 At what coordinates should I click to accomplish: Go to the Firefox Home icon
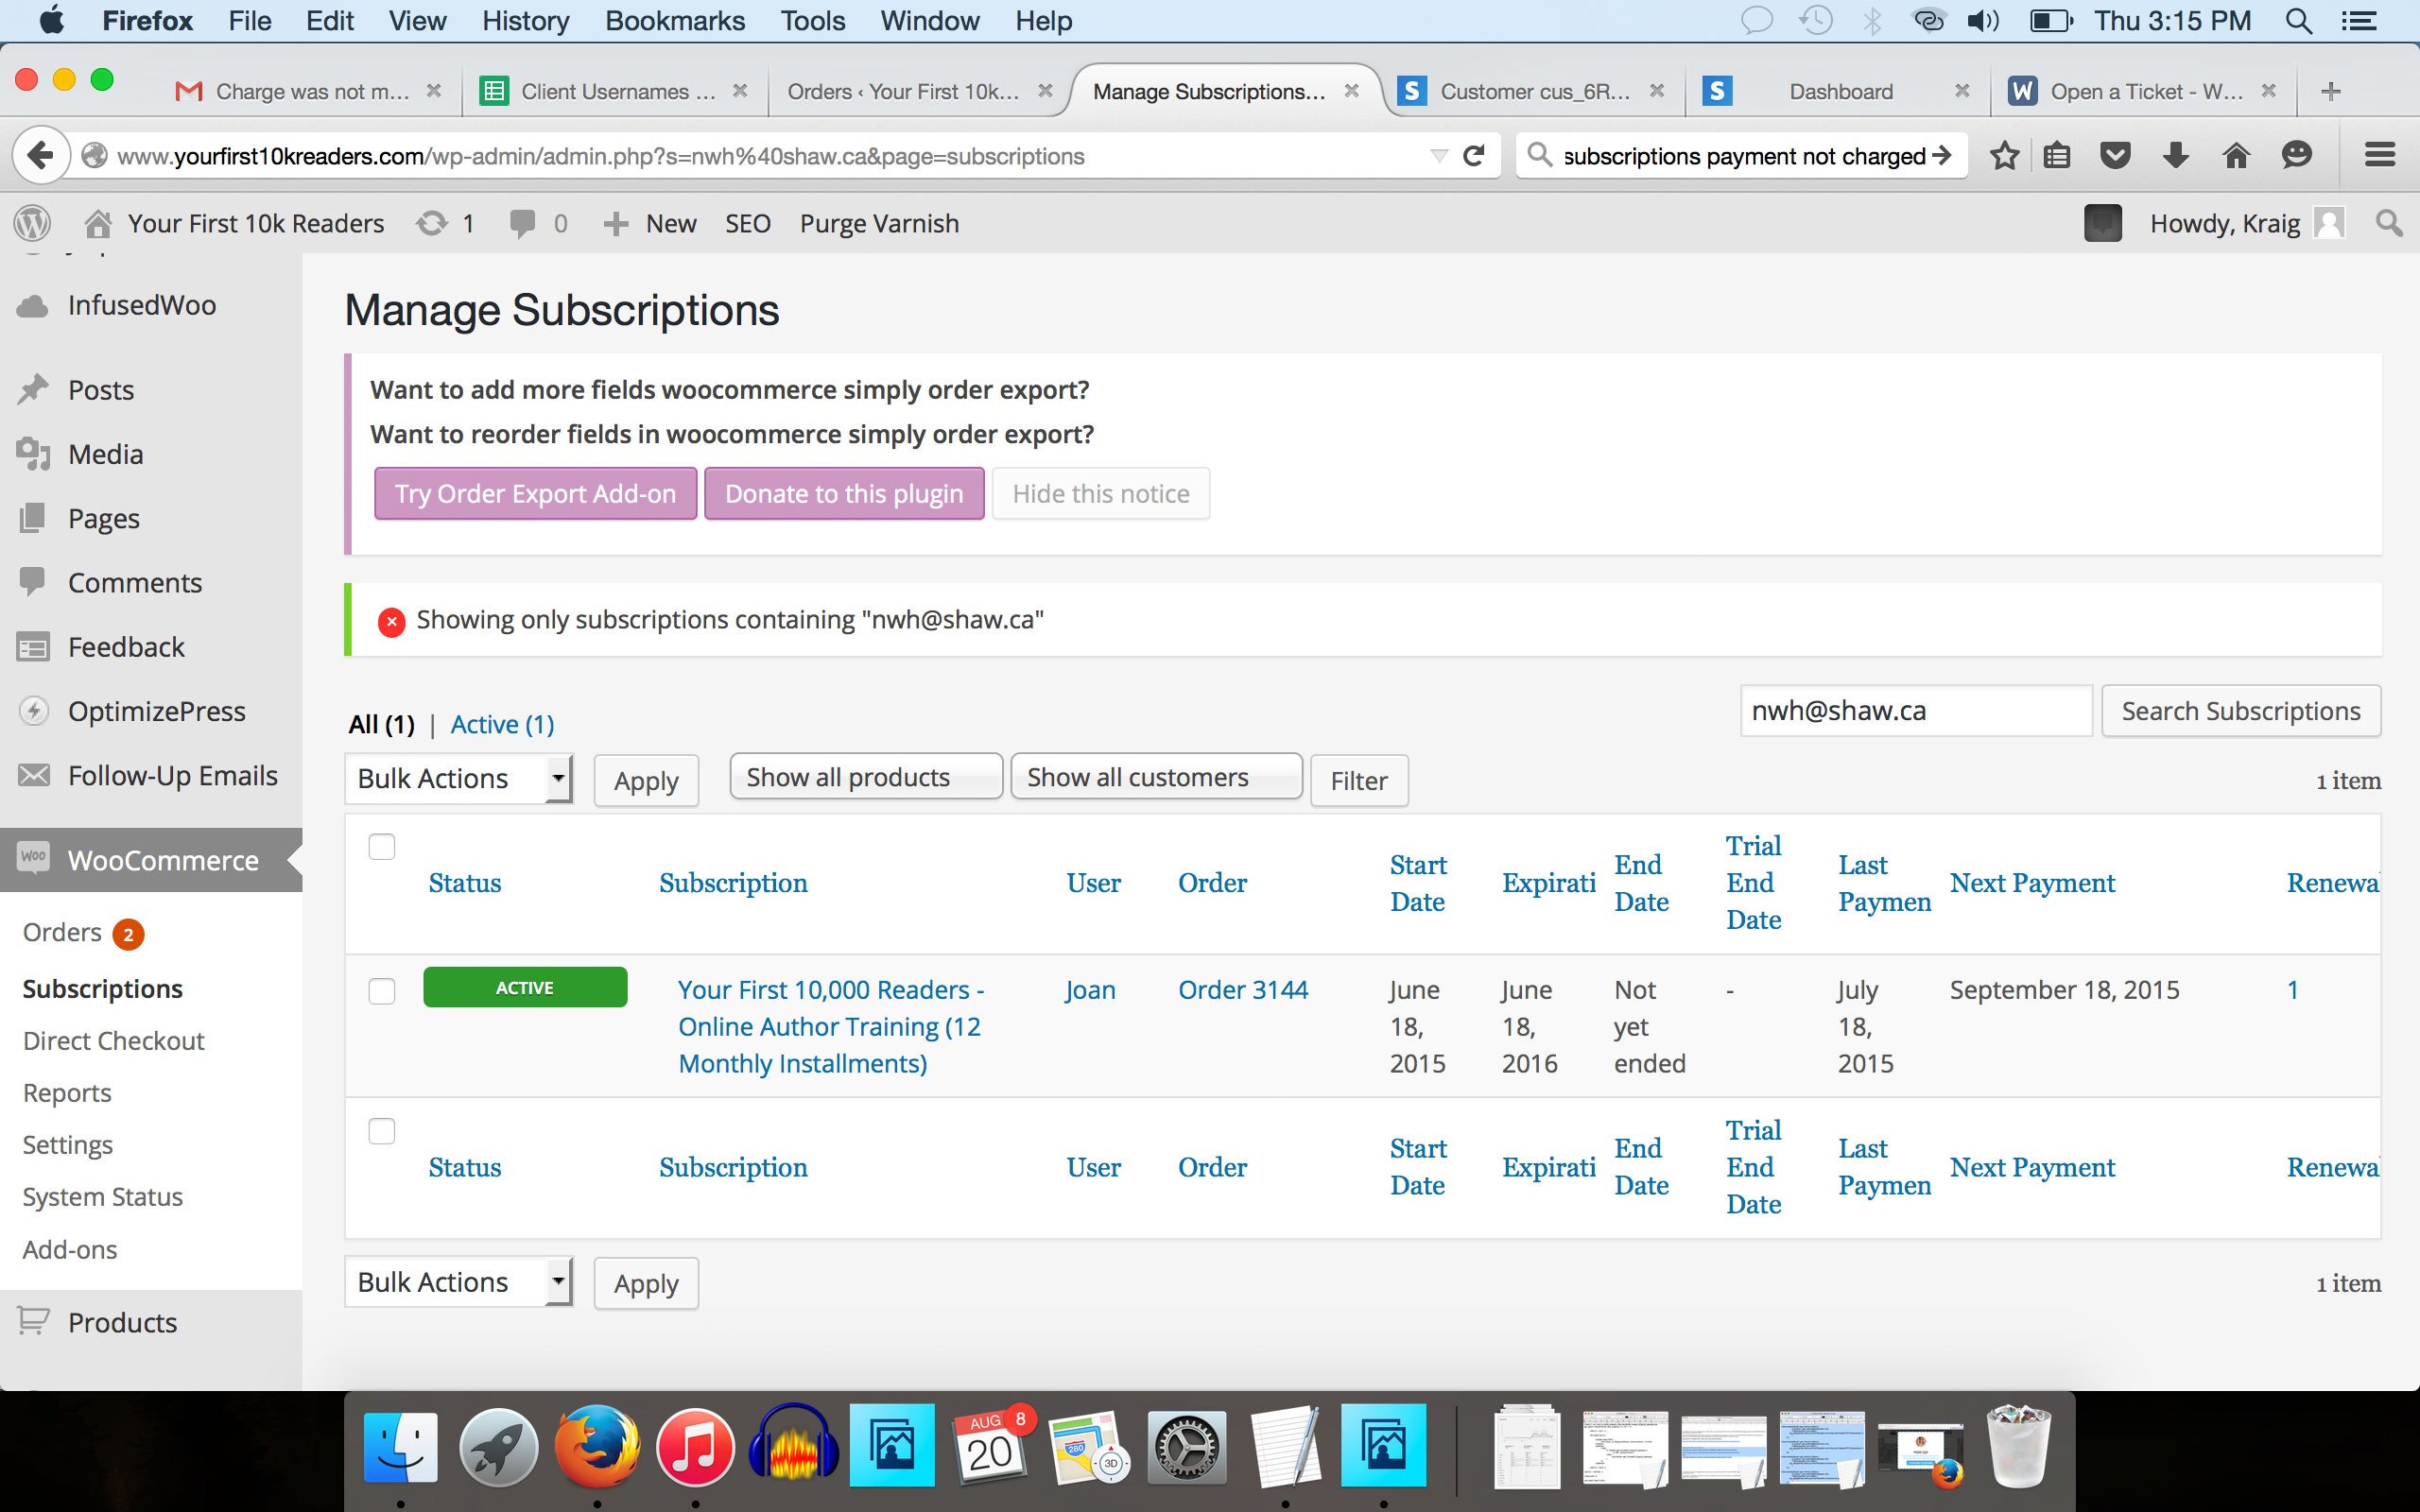coord(2236,156)
